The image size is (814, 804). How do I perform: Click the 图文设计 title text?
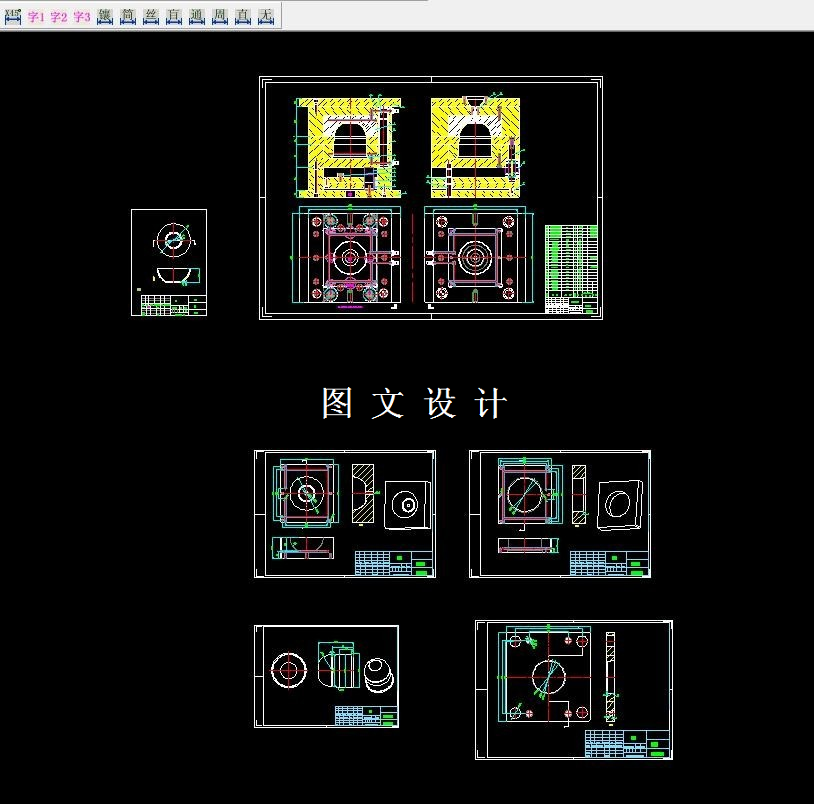point(414,403)
